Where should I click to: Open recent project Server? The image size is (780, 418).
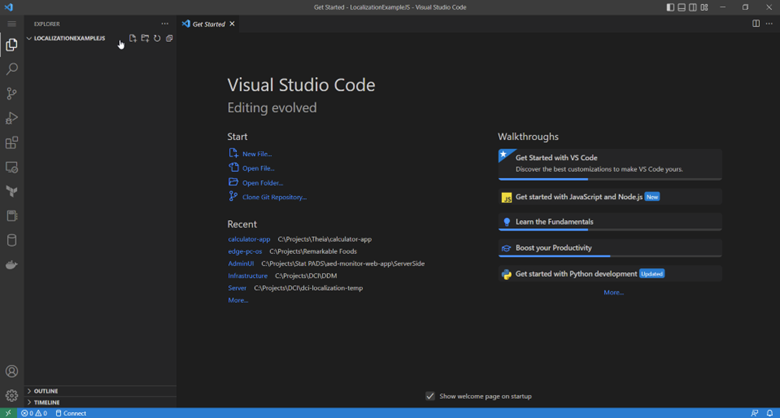click(237, 288)
